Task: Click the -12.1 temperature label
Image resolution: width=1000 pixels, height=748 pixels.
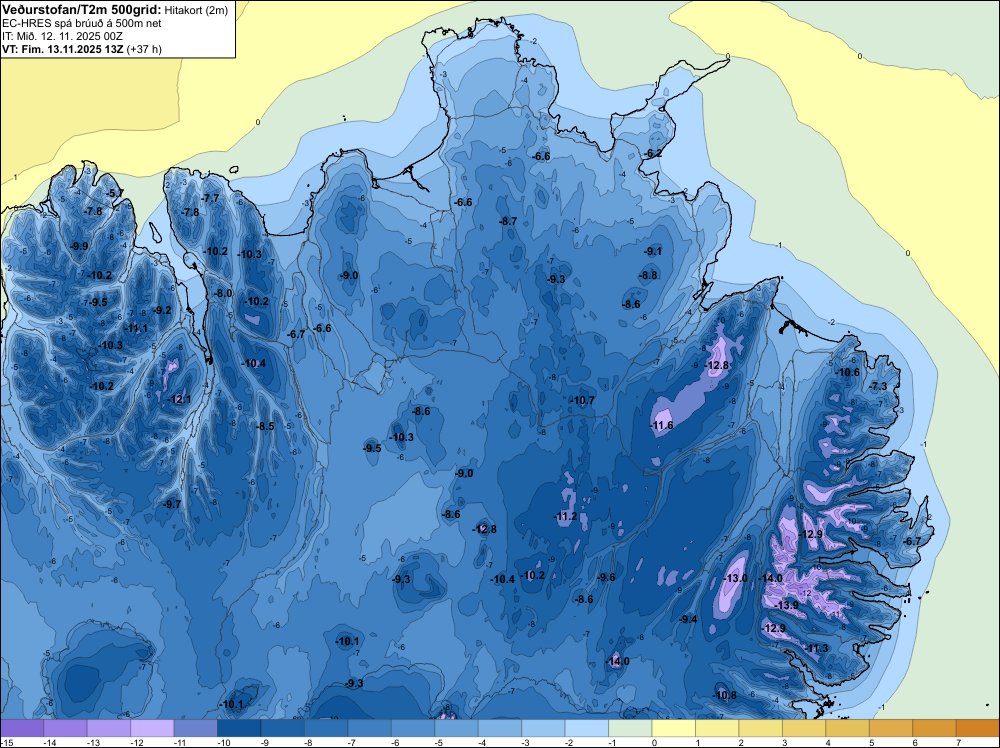Action: [179, 399]
